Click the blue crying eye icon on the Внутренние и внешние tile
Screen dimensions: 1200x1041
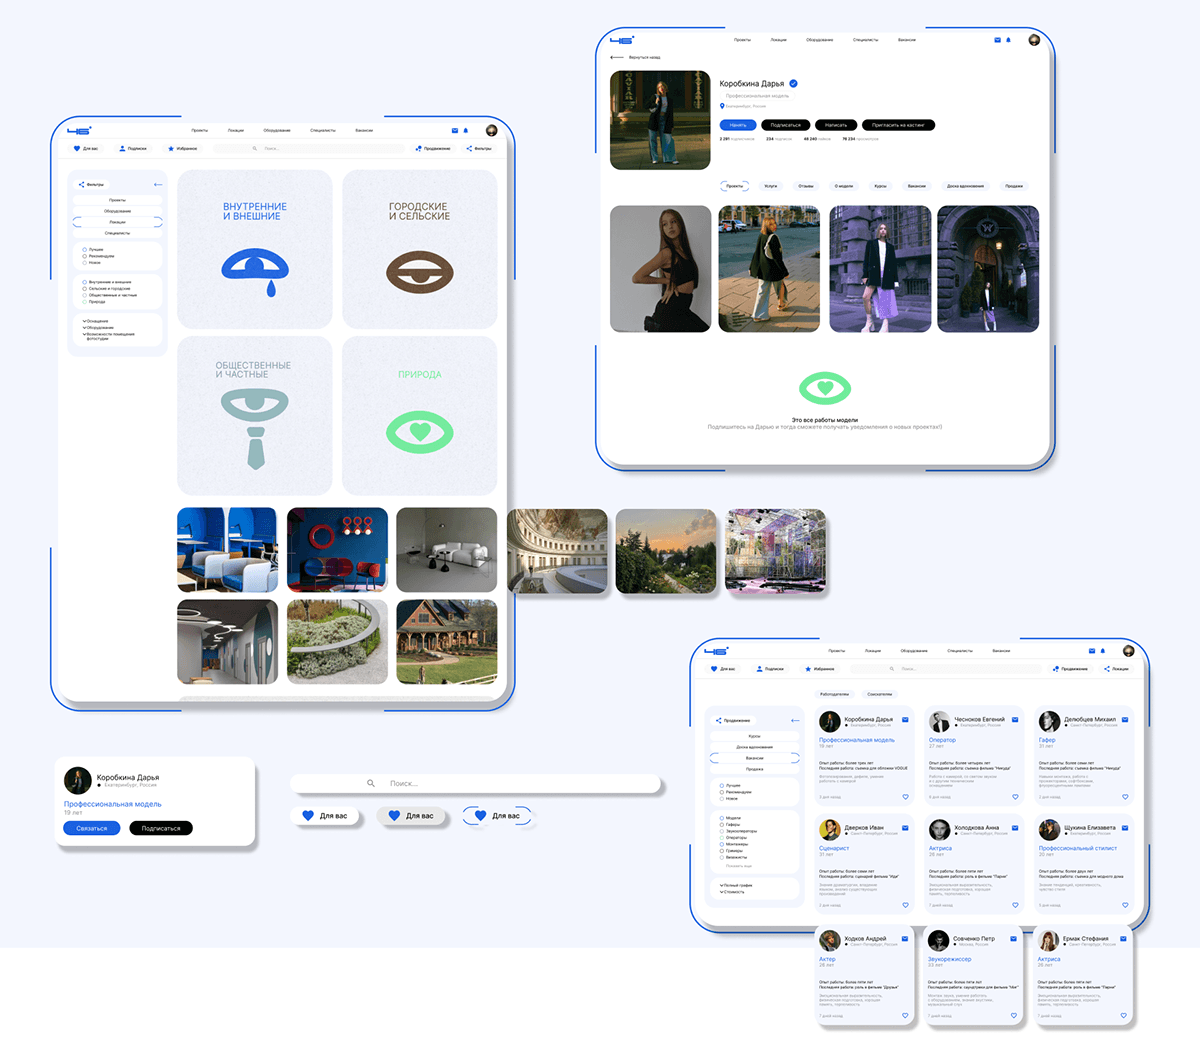[x=254, y=268]
